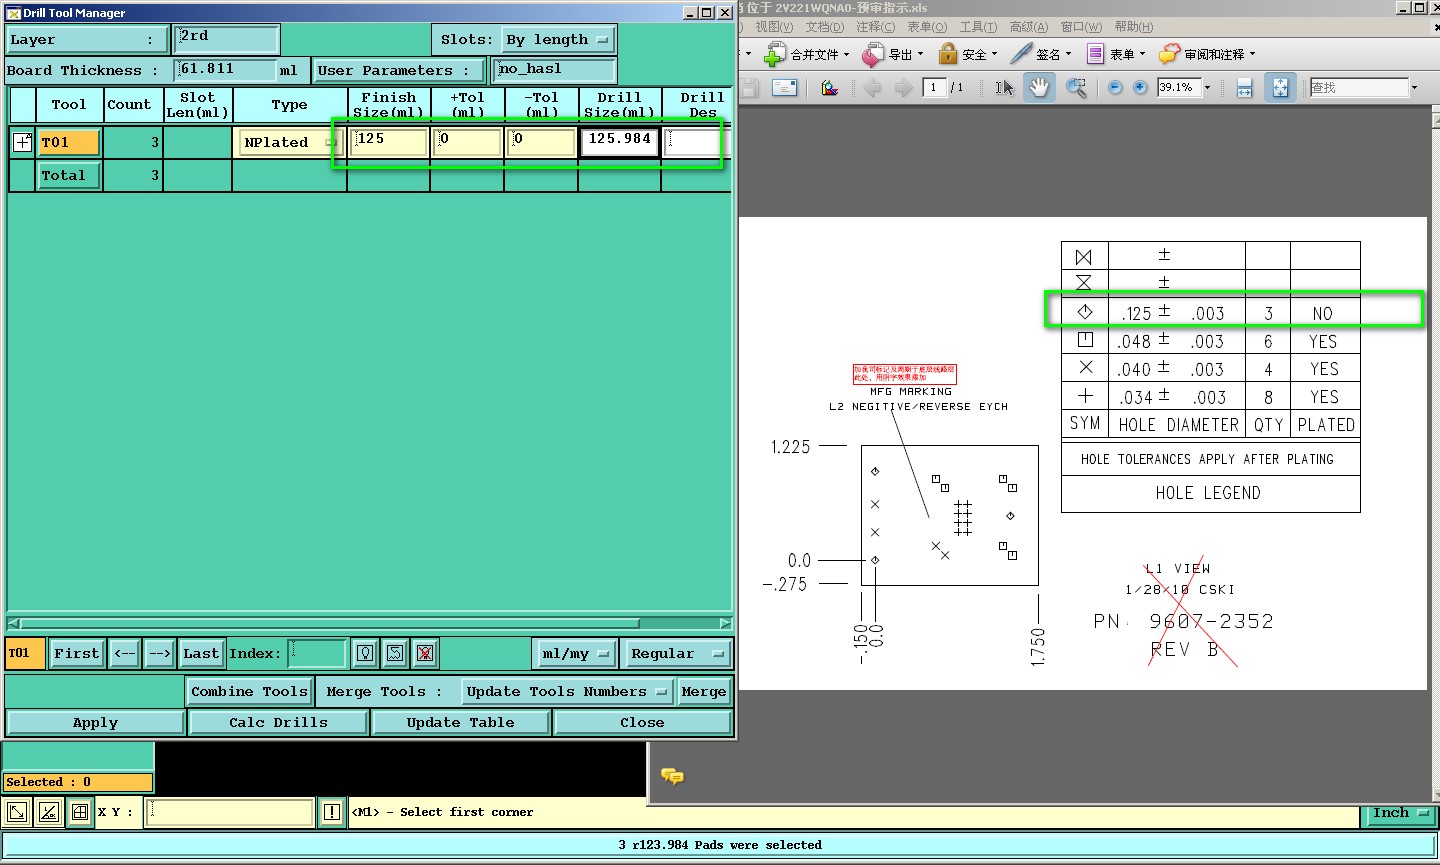Click the First navigation button
Screen dimensions: 1440x865
tap(76, 653)
